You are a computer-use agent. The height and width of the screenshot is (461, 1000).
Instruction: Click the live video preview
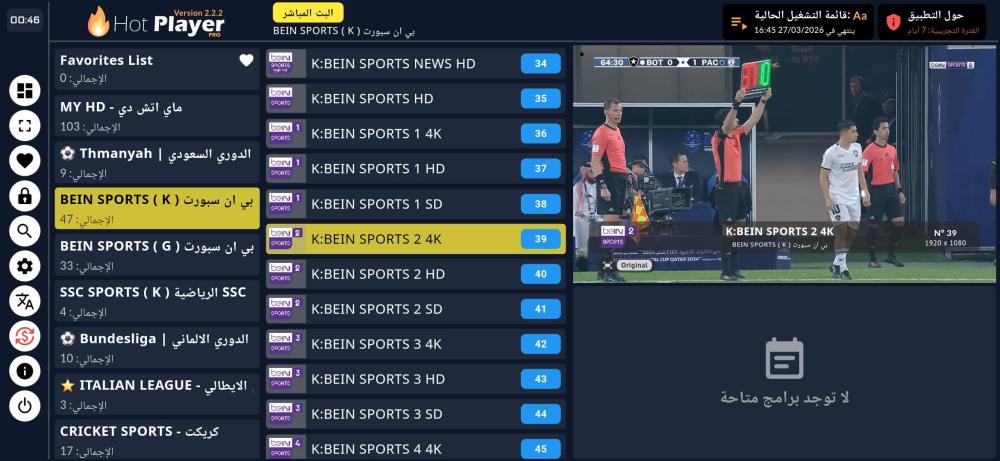784,163
